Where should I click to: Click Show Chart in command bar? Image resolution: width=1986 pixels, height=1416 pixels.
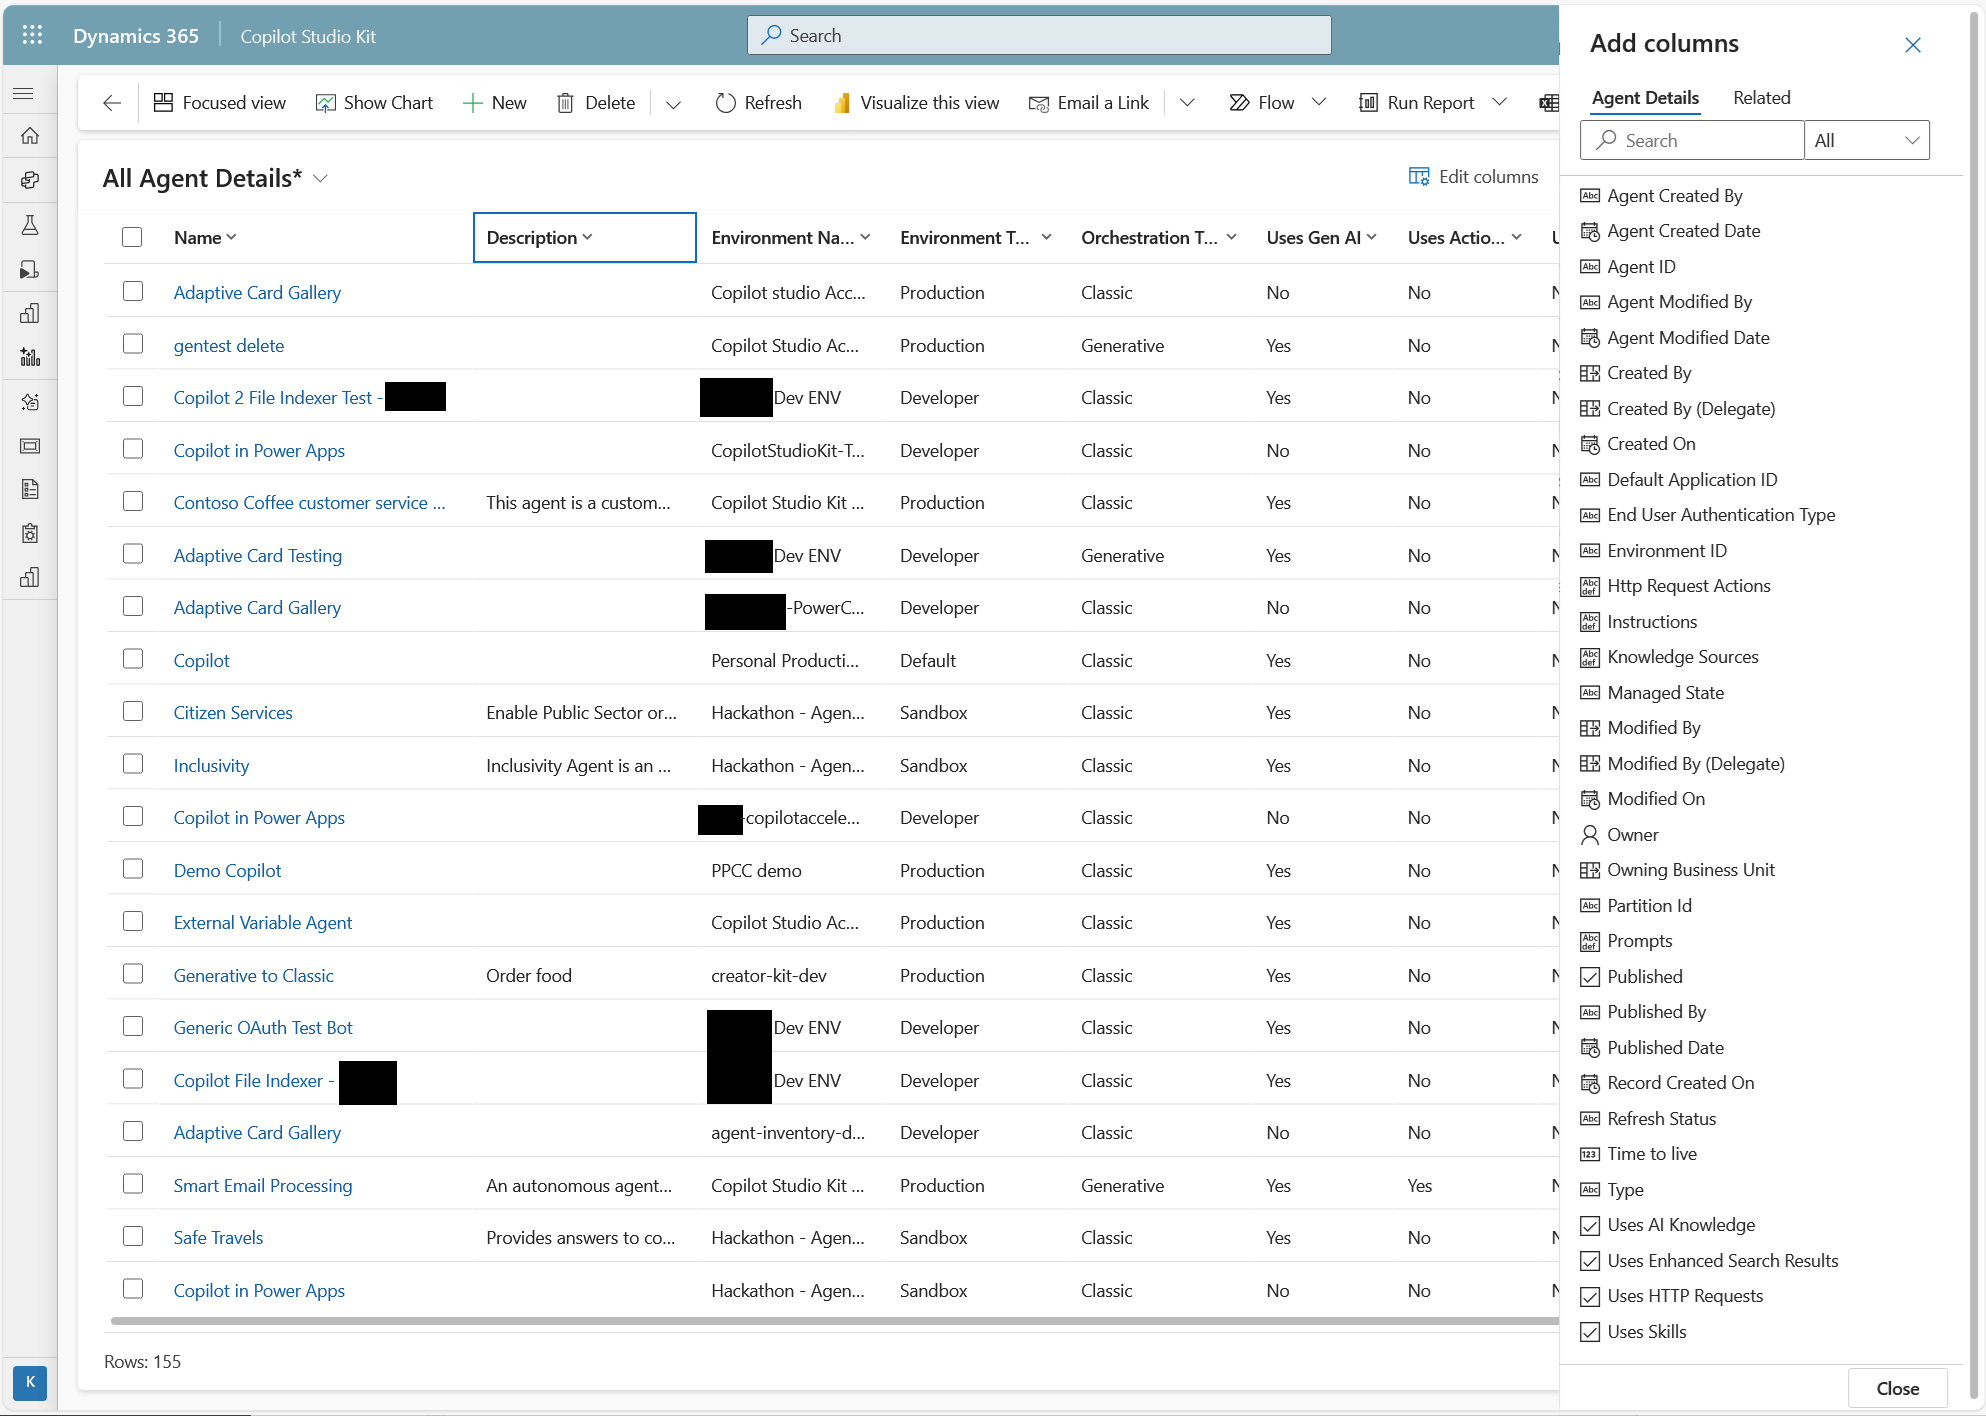click(x=374, y=103)
